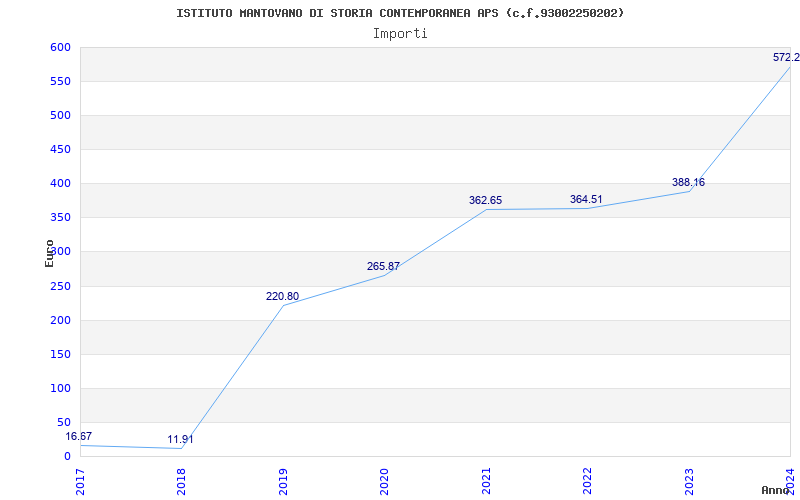
Task: Click the 2023 x-axis year label
Action: pos(689,481)
